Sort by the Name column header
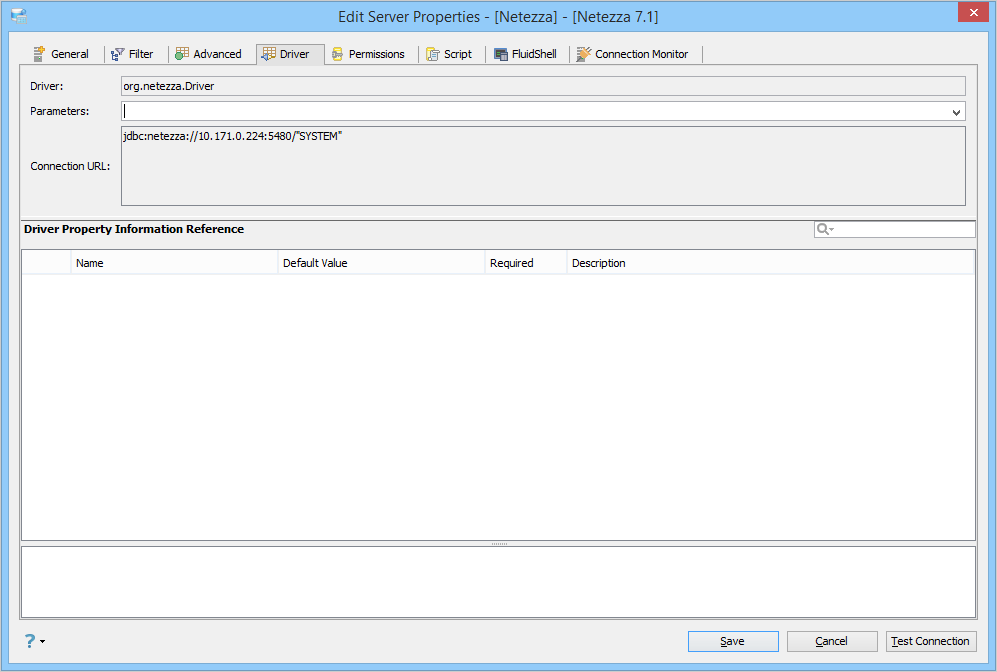 [x=174, y=263]
